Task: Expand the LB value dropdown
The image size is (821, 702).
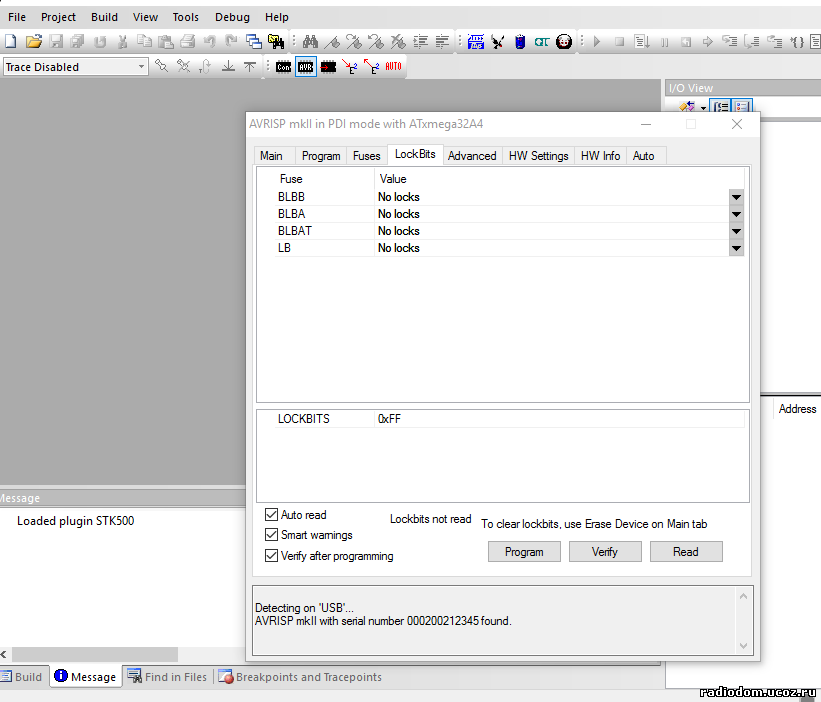Action: coord(736,248)
